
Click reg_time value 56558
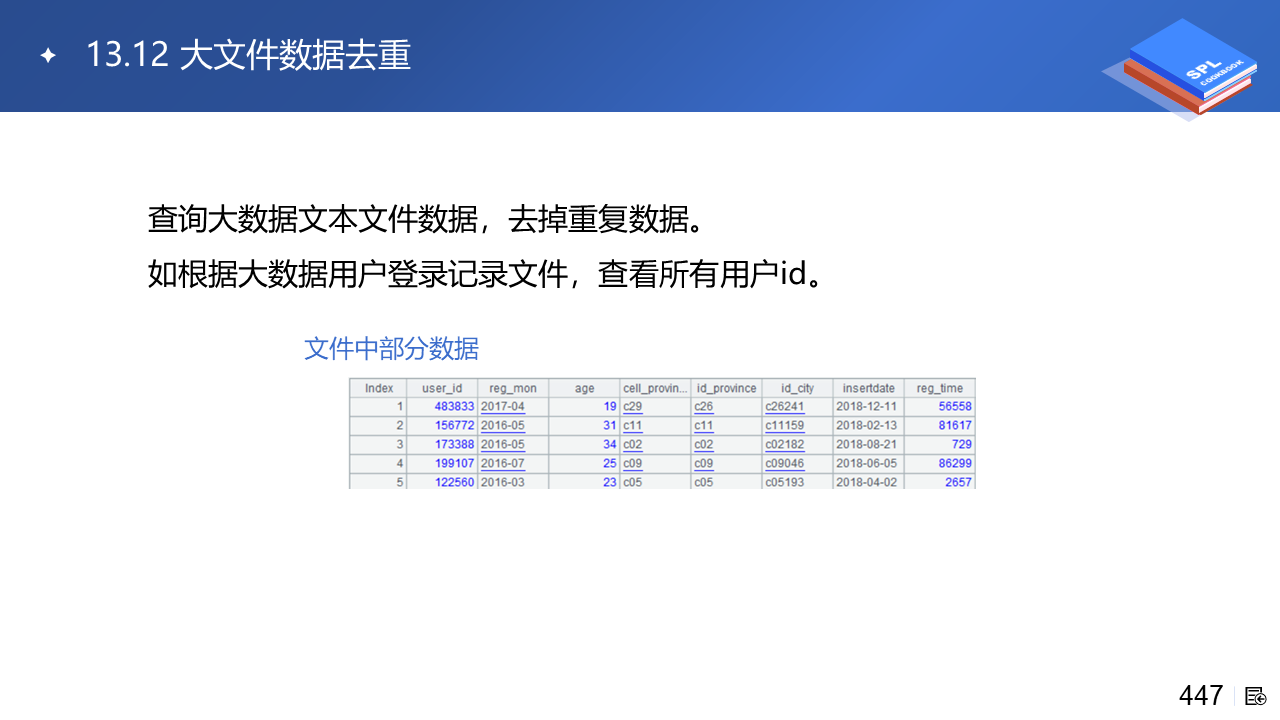pyautogui.click(x=955, y=407)
